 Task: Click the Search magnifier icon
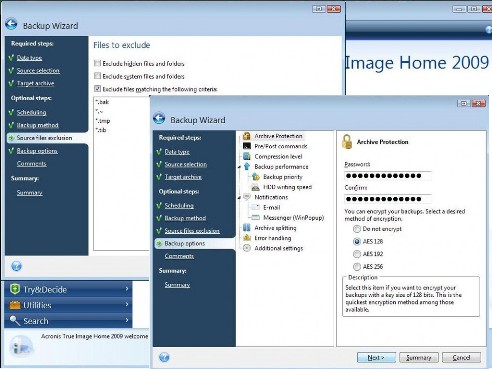pos(15,320)
